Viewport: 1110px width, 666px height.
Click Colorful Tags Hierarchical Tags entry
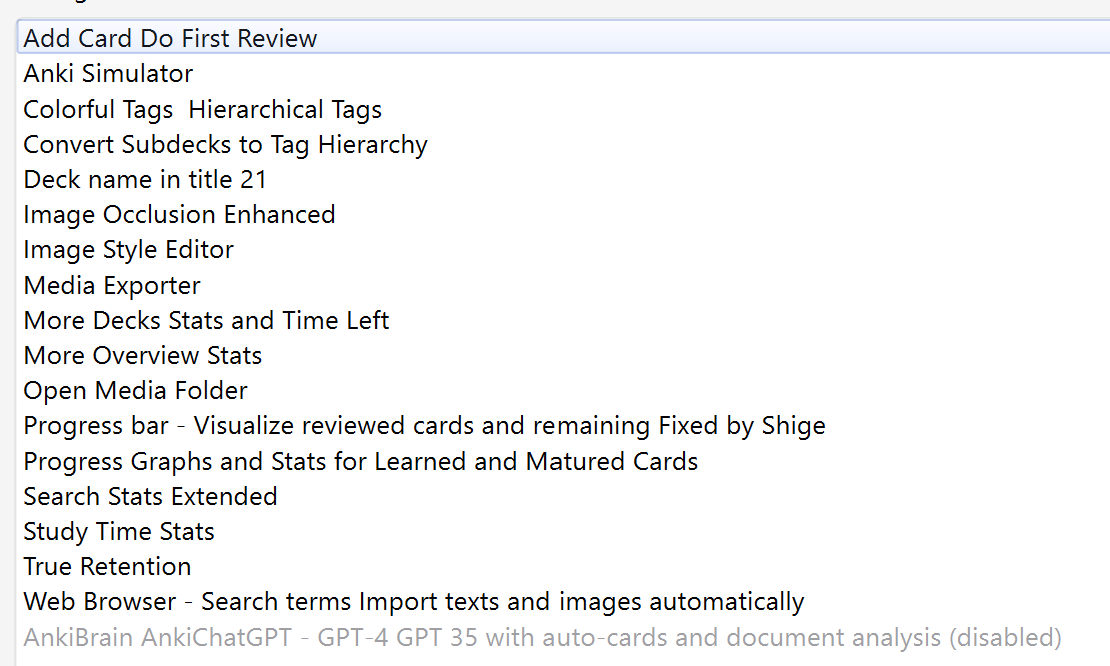(x=201, y=109)
